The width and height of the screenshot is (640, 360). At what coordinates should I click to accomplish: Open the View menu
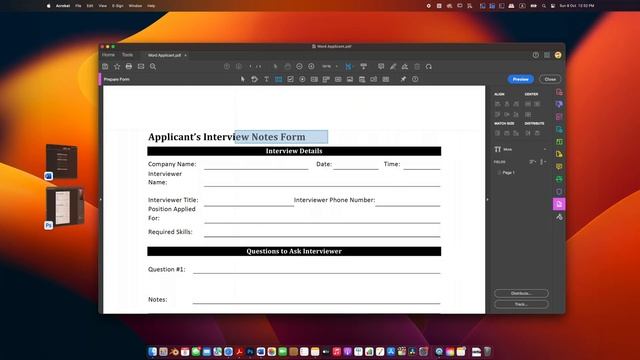[103, 6]
